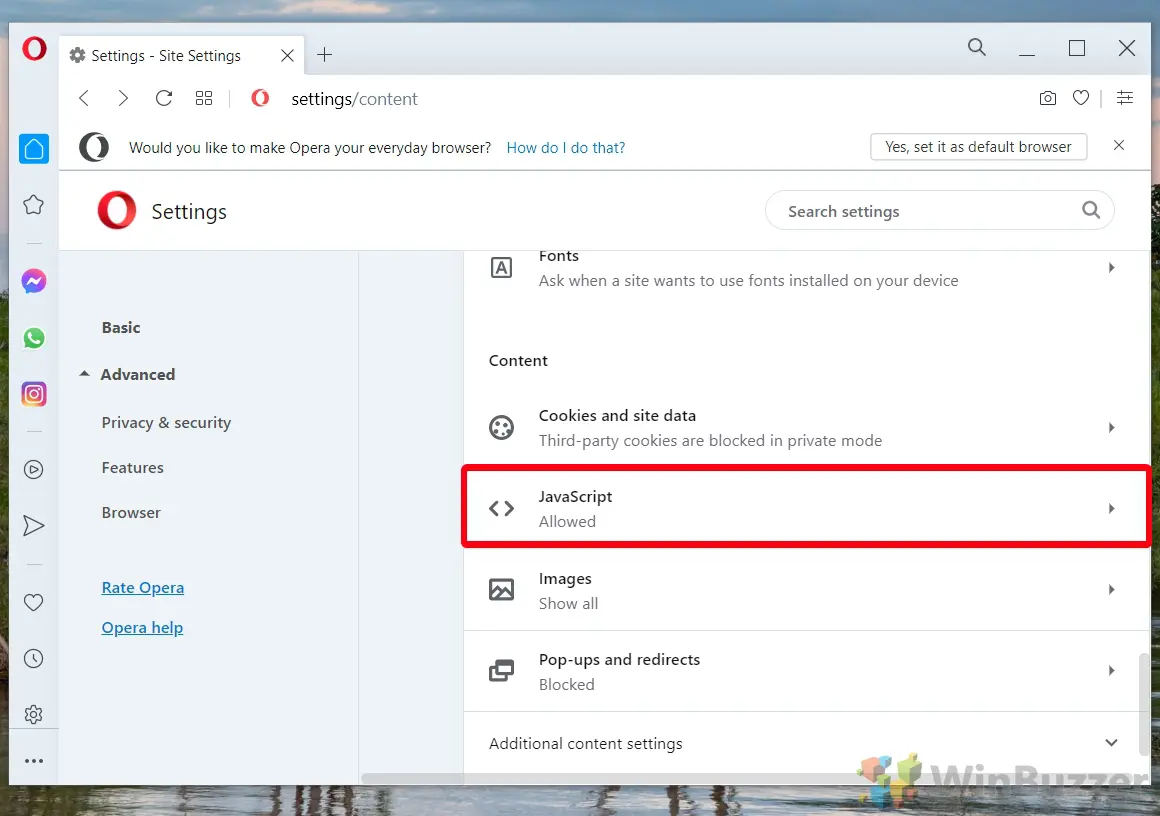Open WhatsApp from the sidebar
The height and width of the screenshot is (816, 1160).
tap(34, 338)
